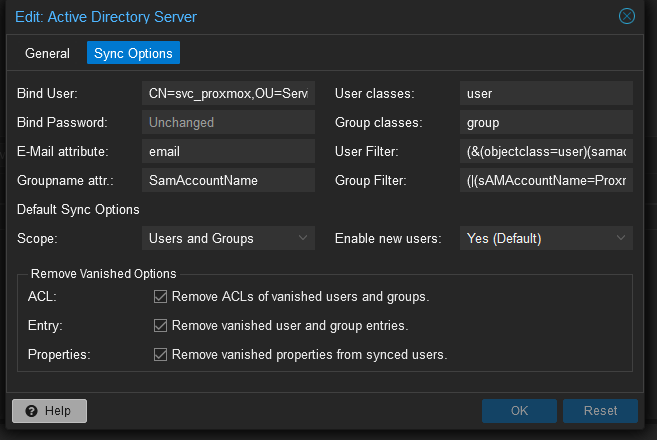Screen dimensions: 657x440
Task: Click the Bind User label
Action: point(47,93)
